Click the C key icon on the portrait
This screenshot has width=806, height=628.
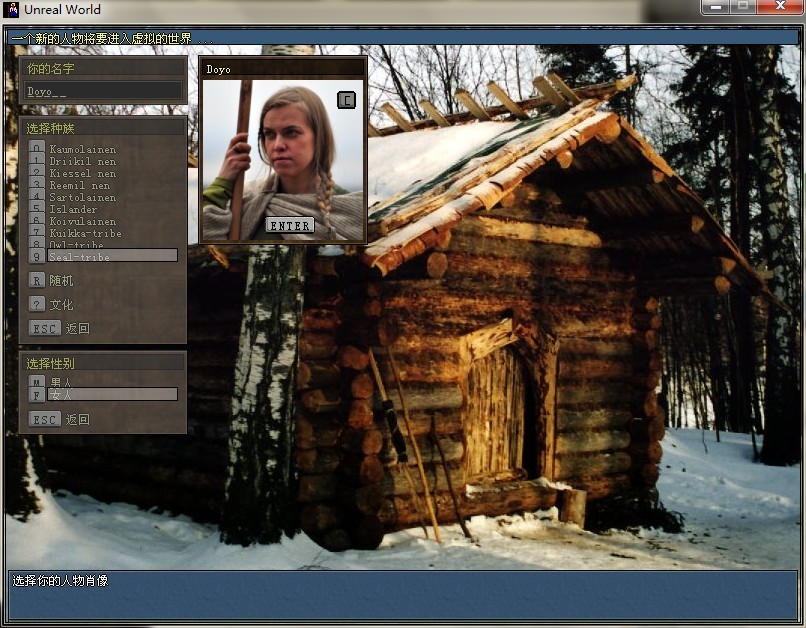[346, 100]
